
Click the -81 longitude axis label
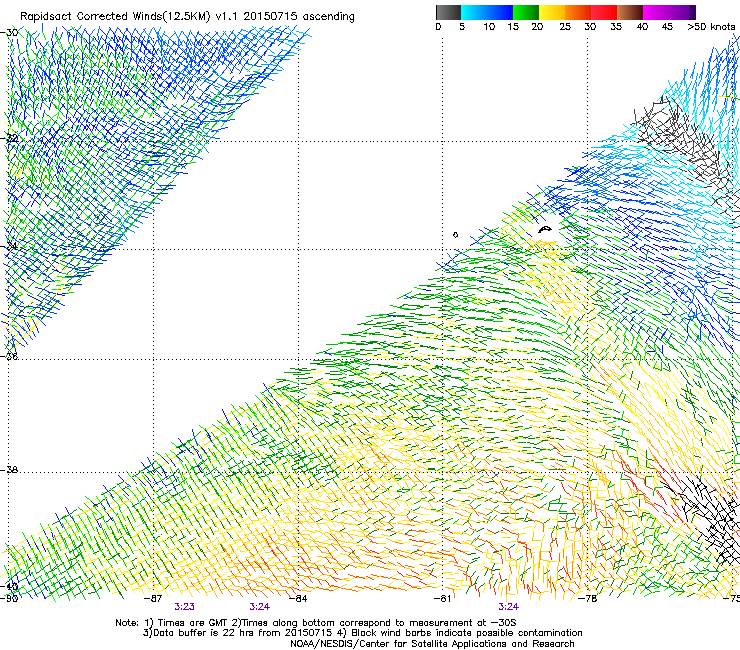pos(442,599)
